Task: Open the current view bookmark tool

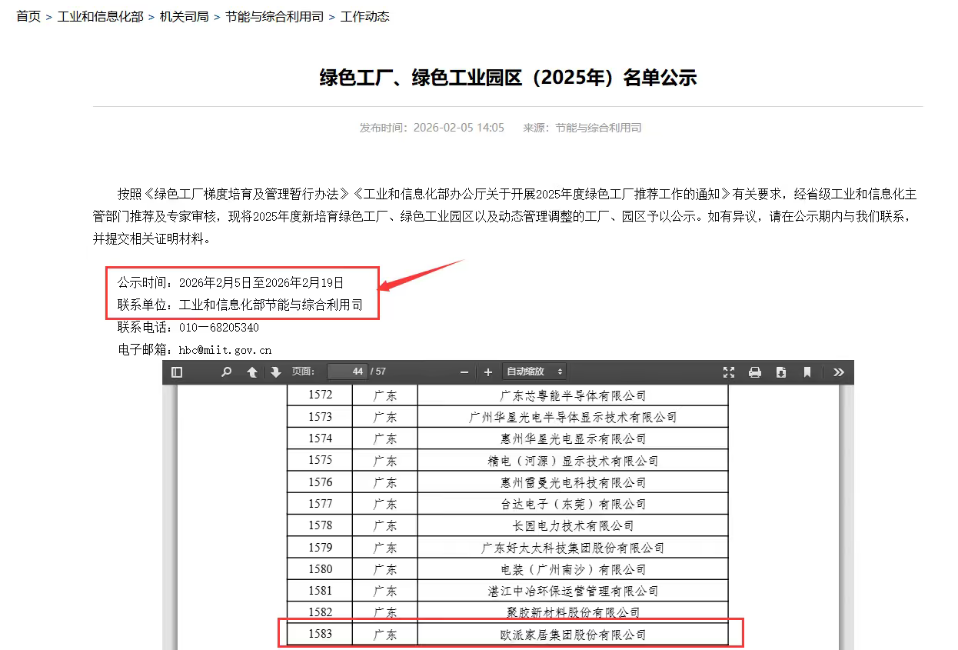Action: click(806, 371)
